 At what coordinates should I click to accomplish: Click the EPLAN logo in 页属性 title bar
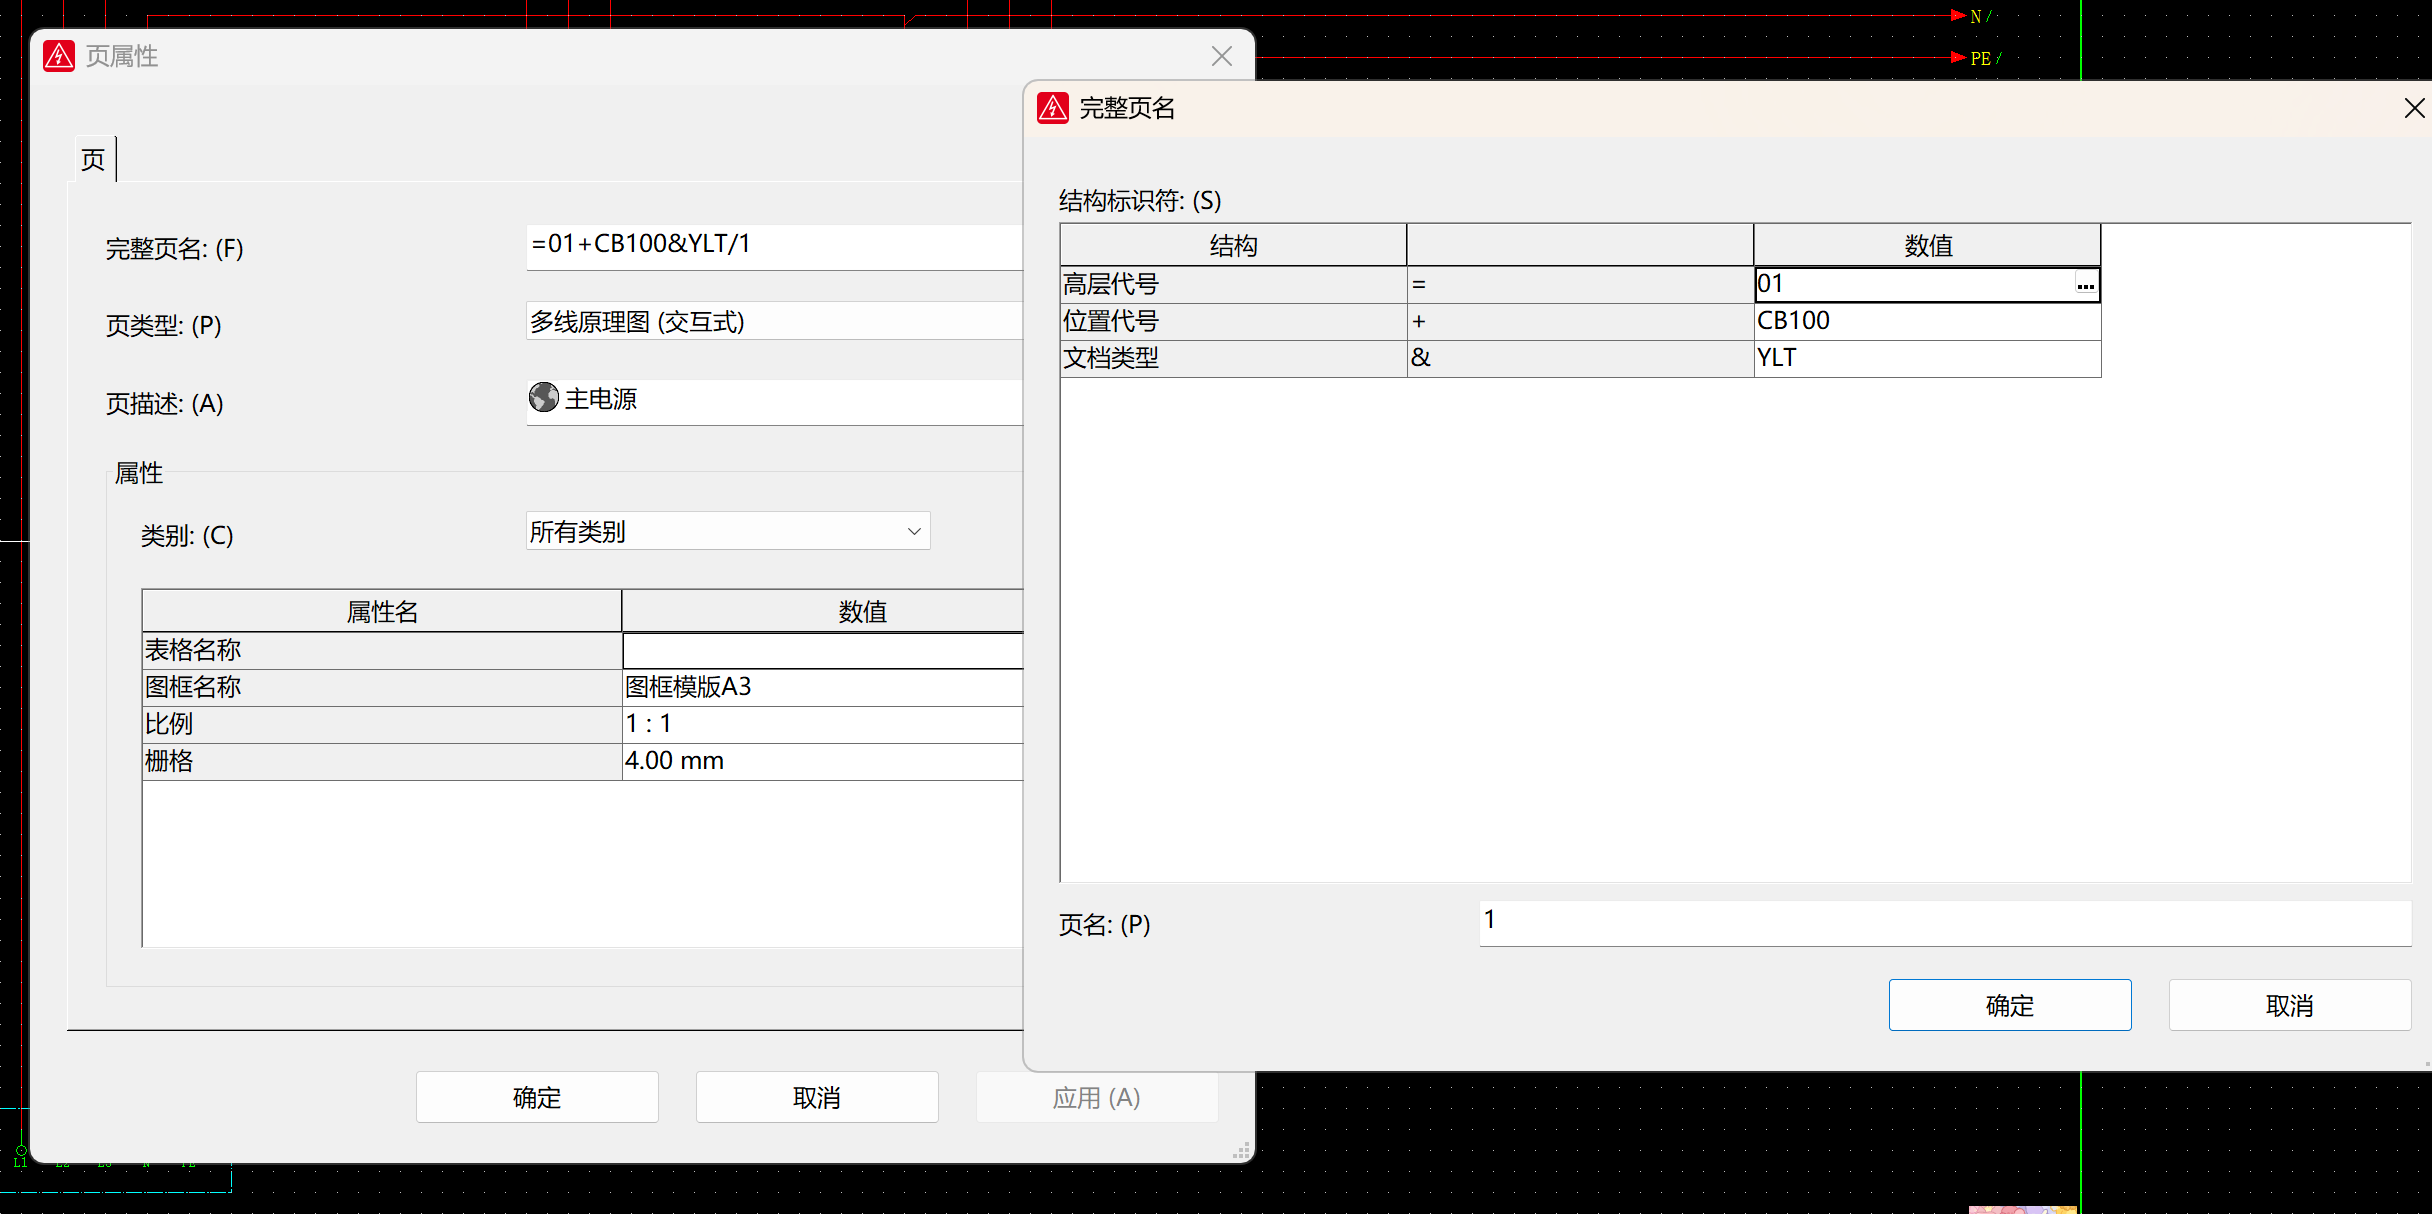59,56
